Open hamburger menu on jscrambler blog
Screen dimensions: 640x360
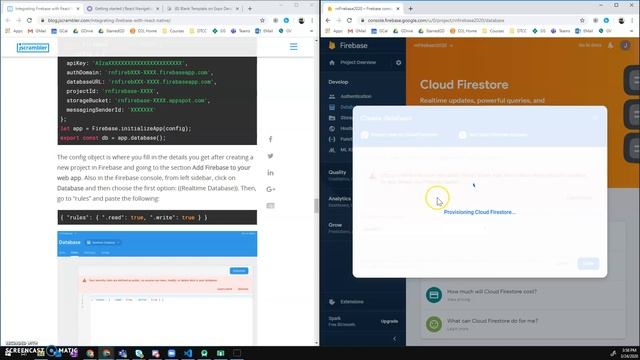(293, 47)
